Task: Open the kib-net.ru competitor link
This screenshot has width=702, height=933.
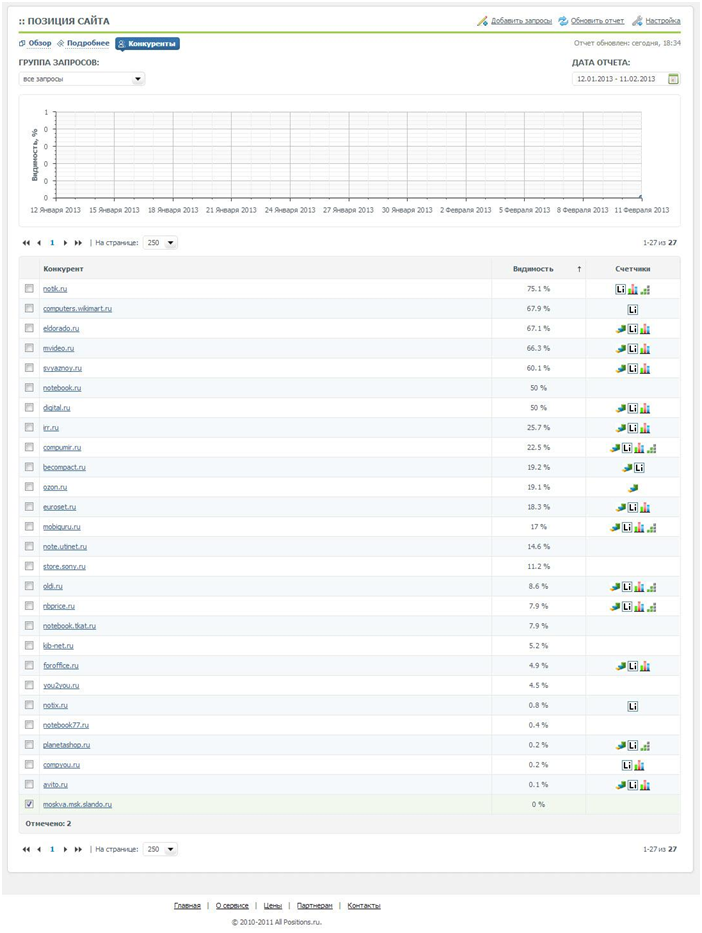Action: pos(58,646)
